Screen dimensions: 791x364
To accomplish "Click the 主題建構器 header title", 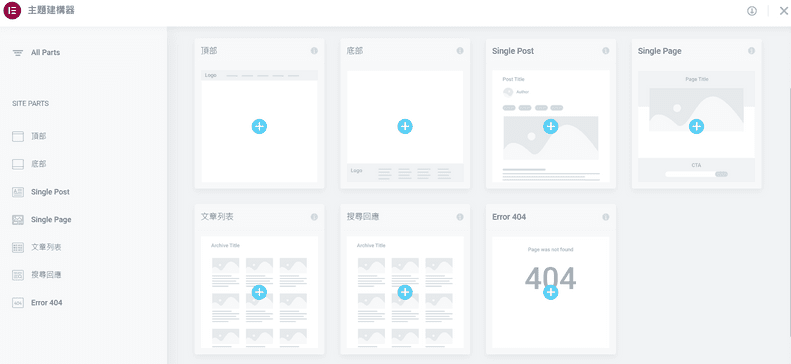I will pyautogui.click(x=51, y=10).
